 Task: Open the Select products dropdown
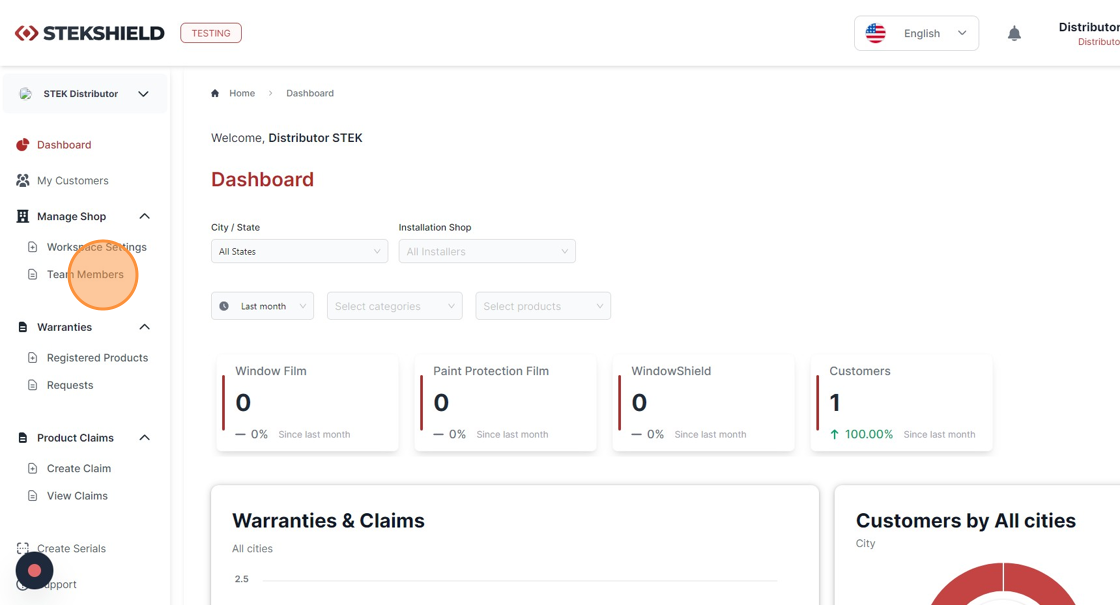(543, 306)
